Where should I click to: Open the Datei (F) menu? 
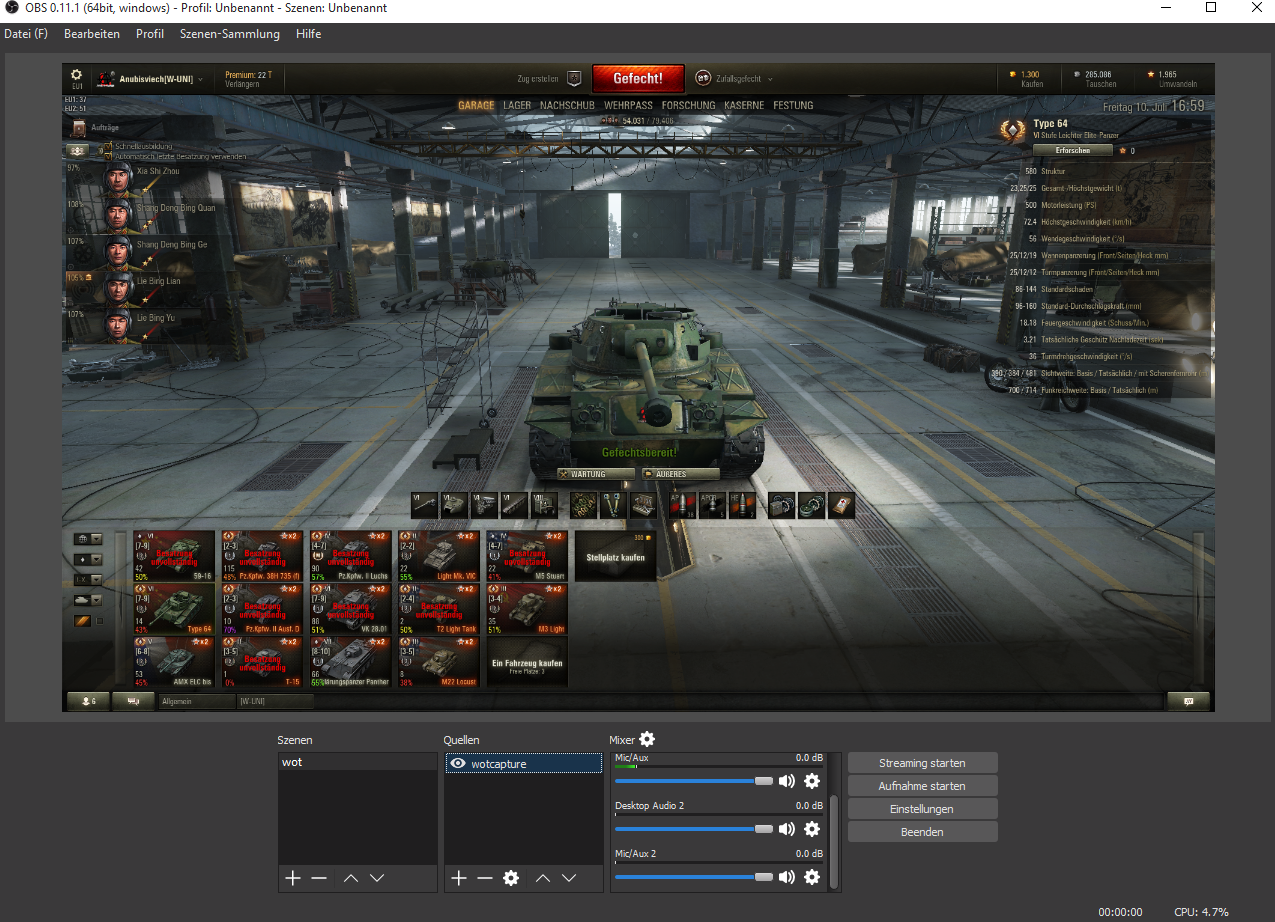coord(26,34)
